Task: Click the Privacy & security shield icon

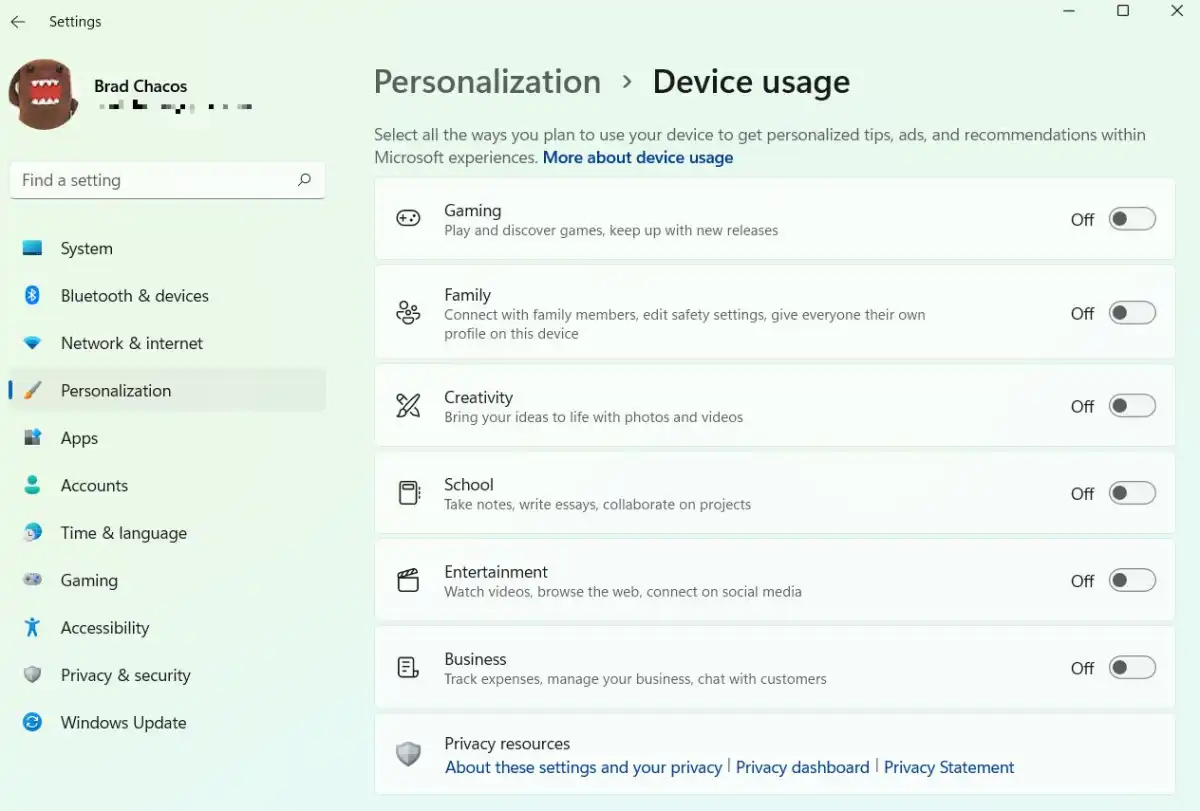Action: pyautogui.click(x=32, y=675)
